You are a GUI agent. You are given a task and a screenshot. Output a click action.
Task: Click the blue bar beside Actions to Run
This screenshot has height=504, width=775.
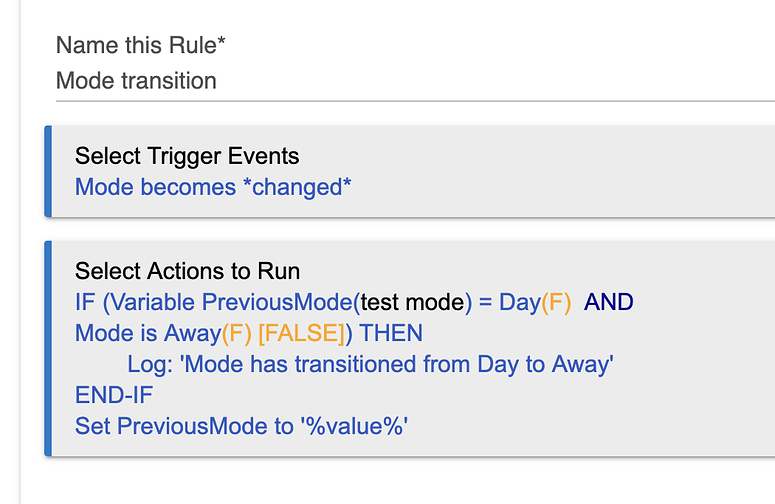[48, 349]
